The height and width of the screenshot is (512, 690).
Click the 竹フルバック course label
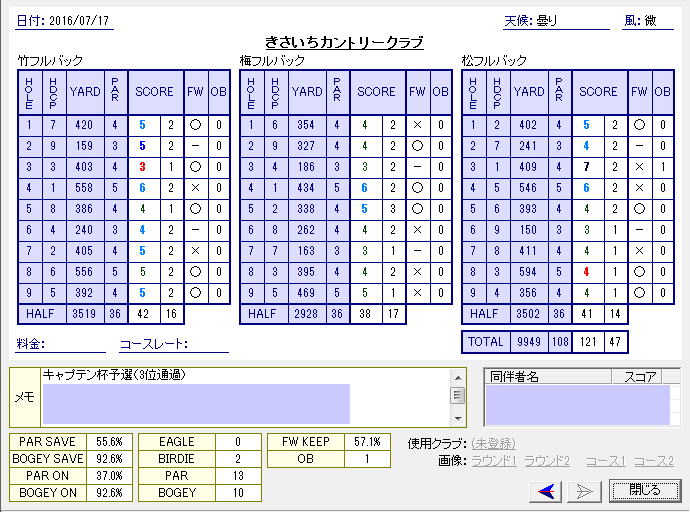click(50, 60)
